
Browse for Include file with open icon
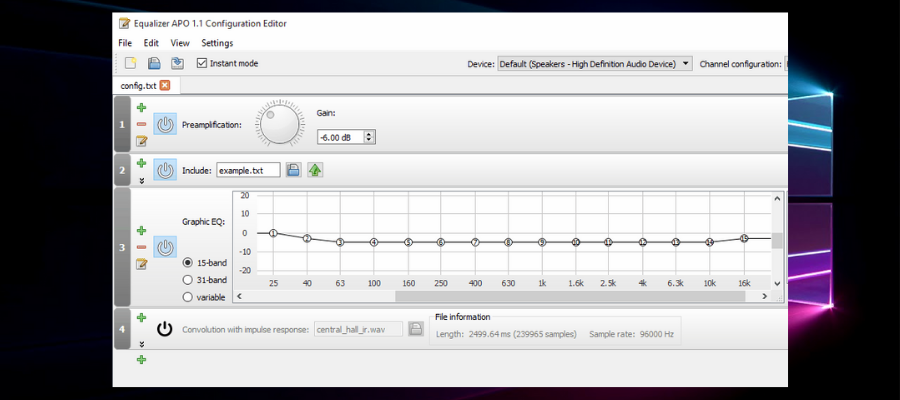(x=293, y=170)
